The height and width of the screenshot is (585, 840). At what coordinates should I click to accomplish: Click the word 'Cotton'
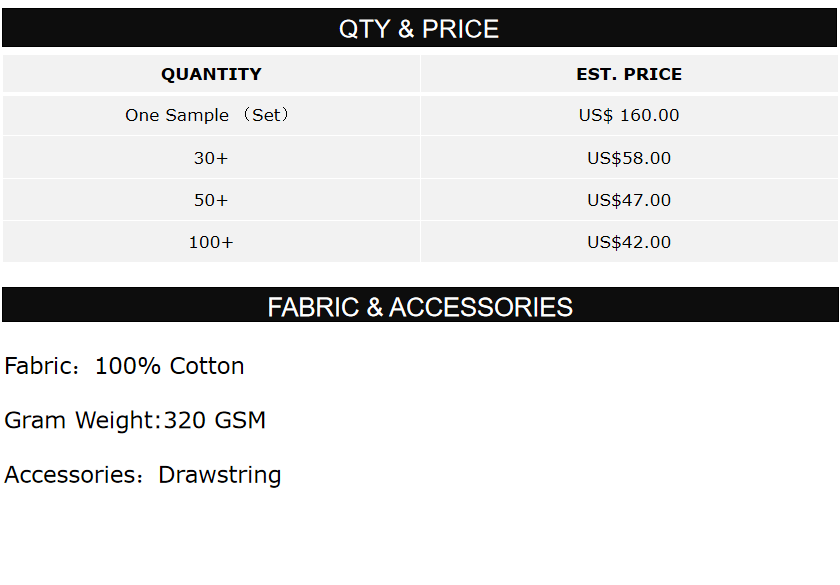(207, 366)
